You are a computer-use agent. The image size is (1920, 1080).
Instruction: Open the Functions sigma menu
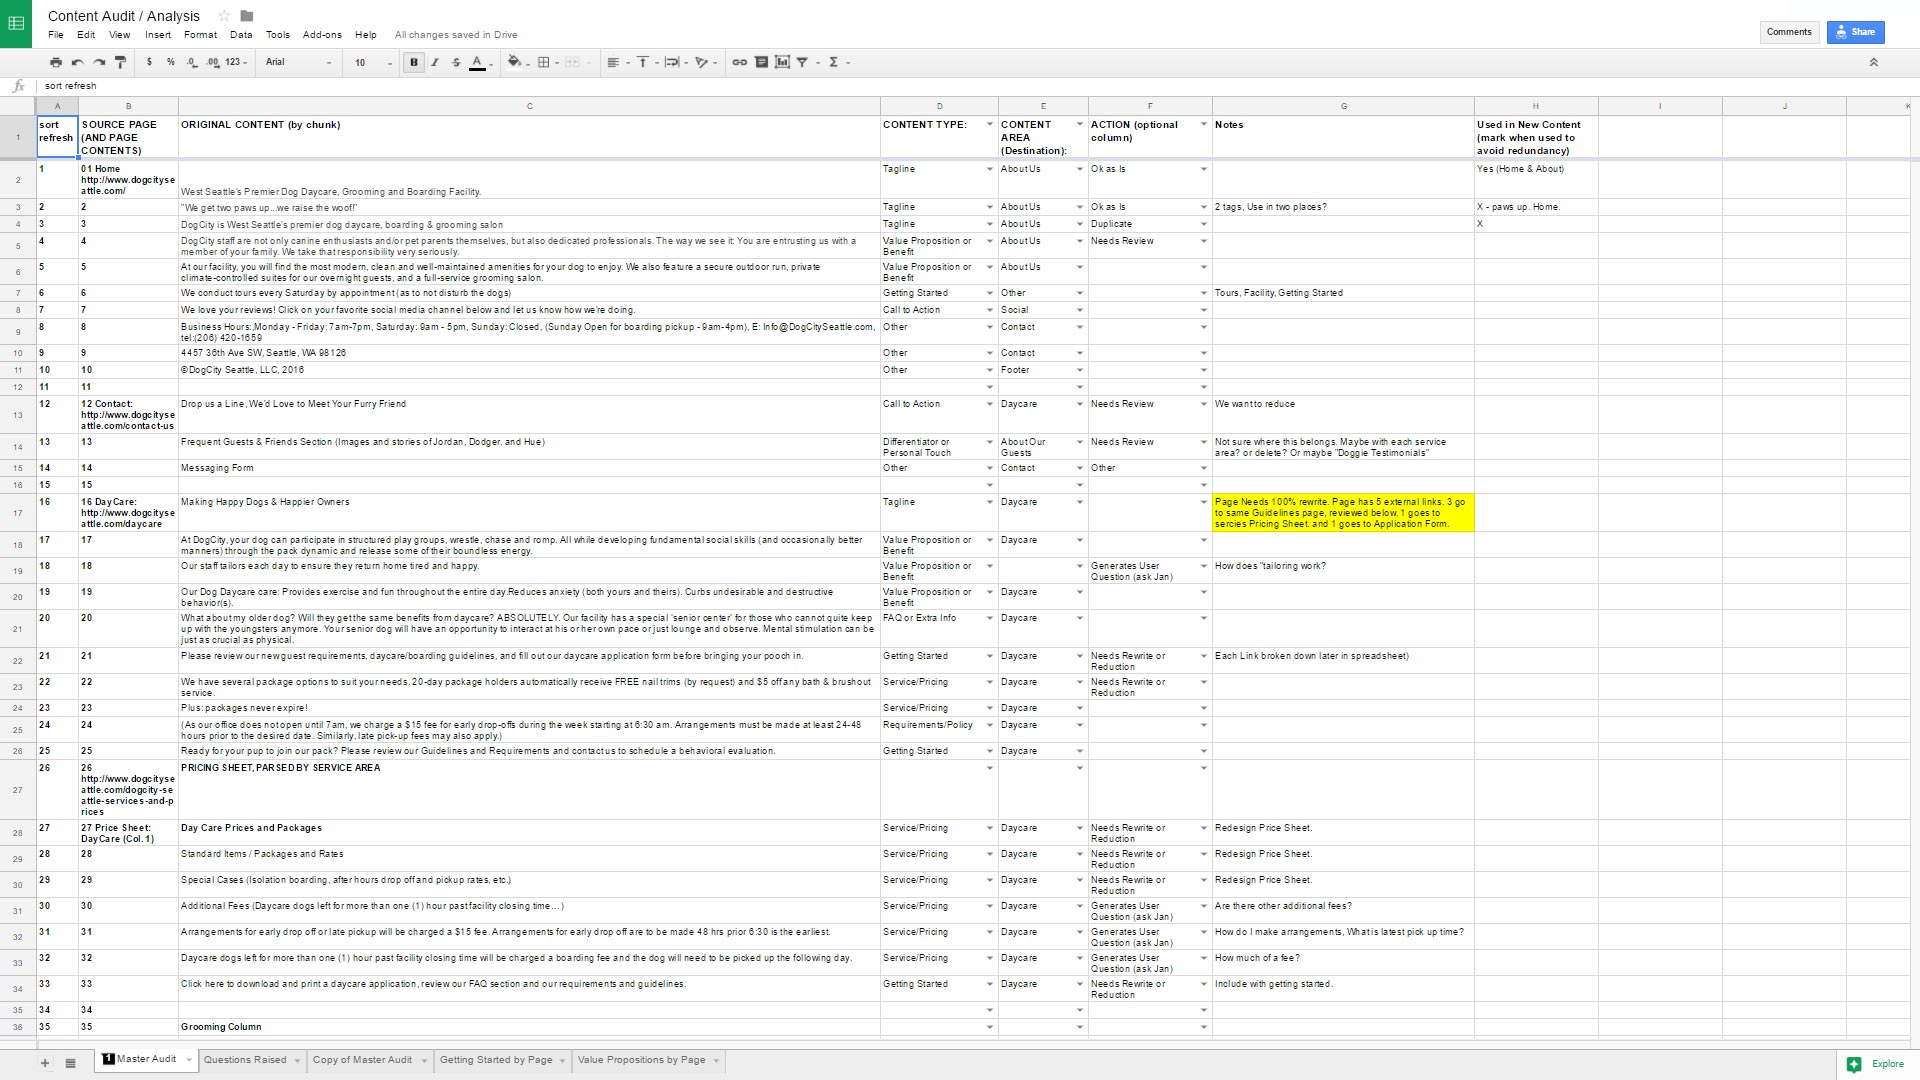(838, 62)
